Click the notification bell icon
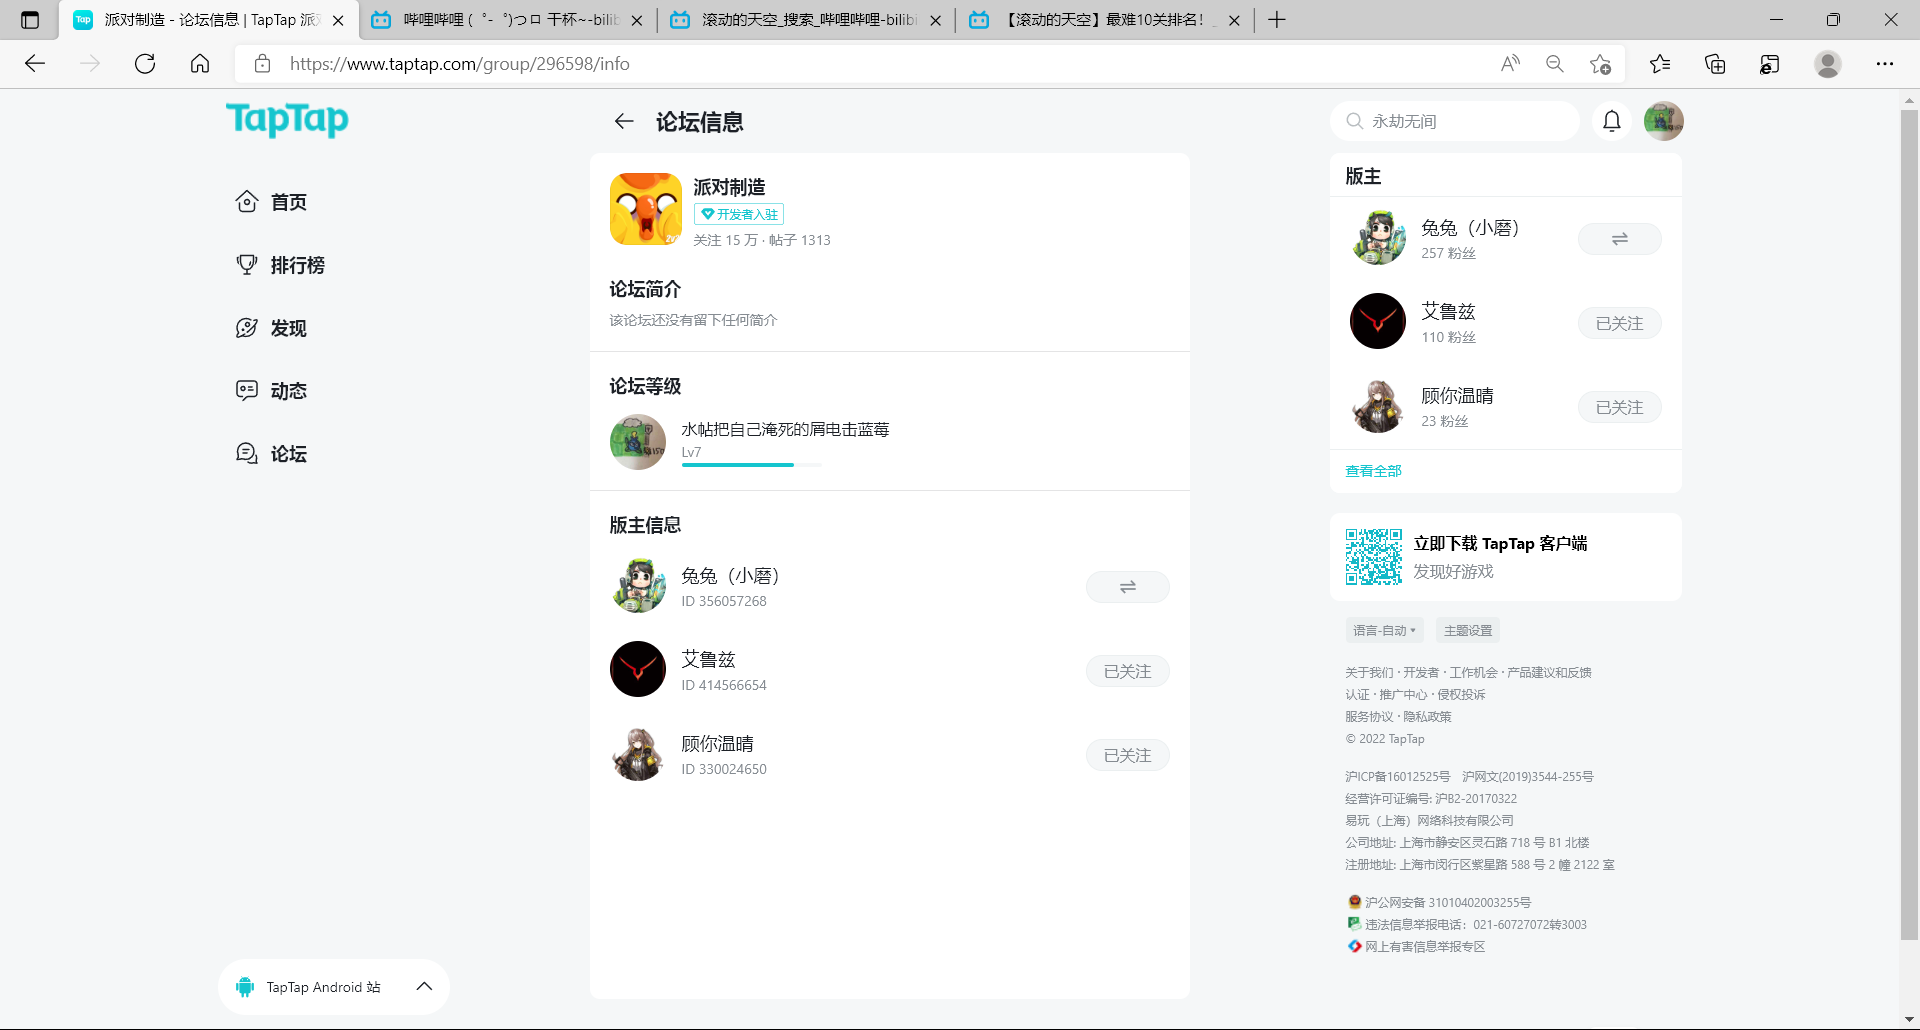 [1611, 121]
